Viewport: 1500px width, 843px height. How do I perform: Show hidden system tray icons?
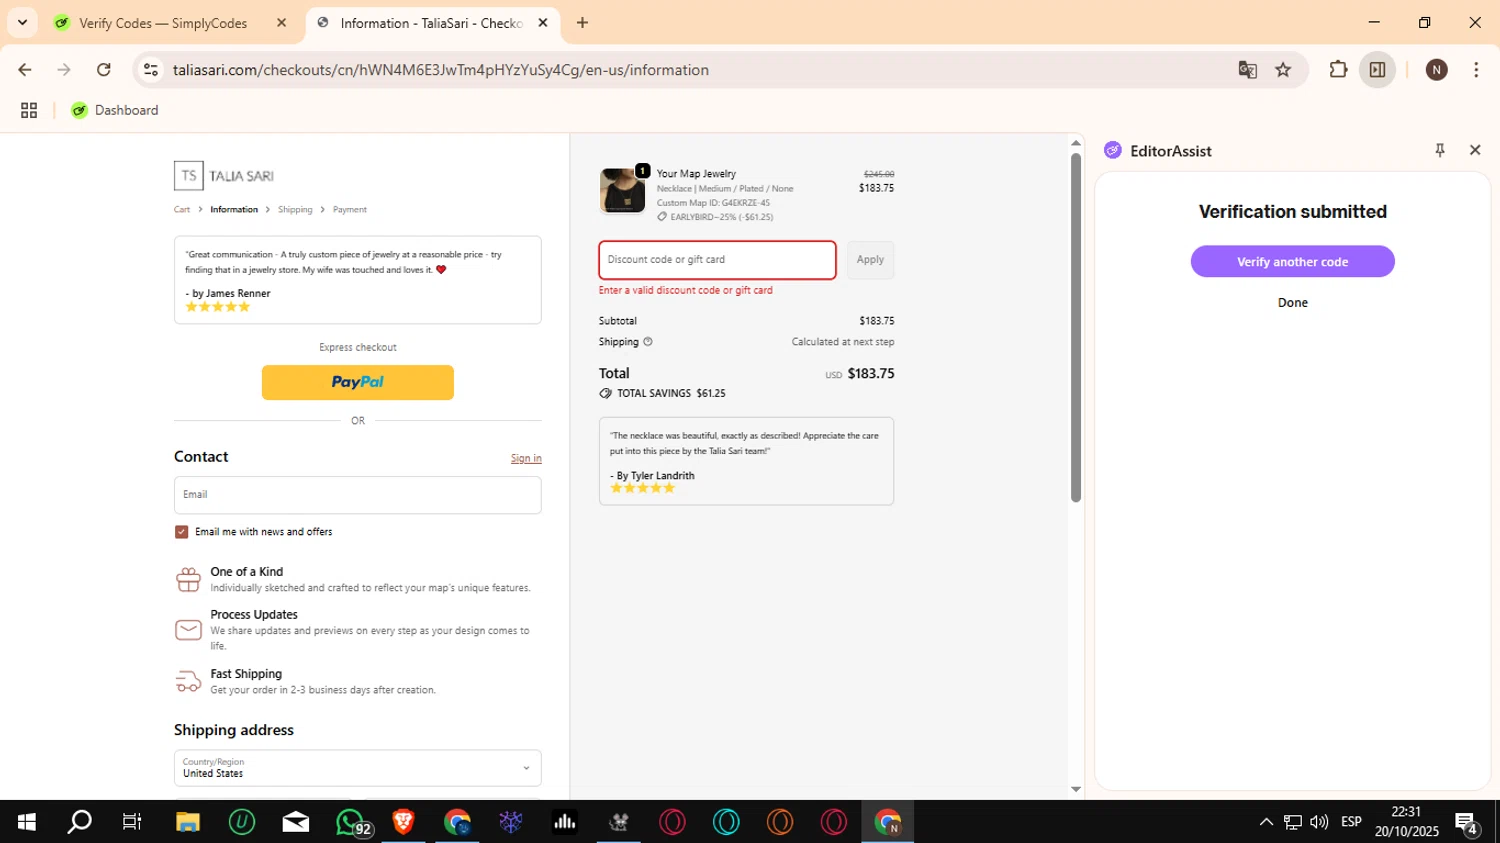1266,822
